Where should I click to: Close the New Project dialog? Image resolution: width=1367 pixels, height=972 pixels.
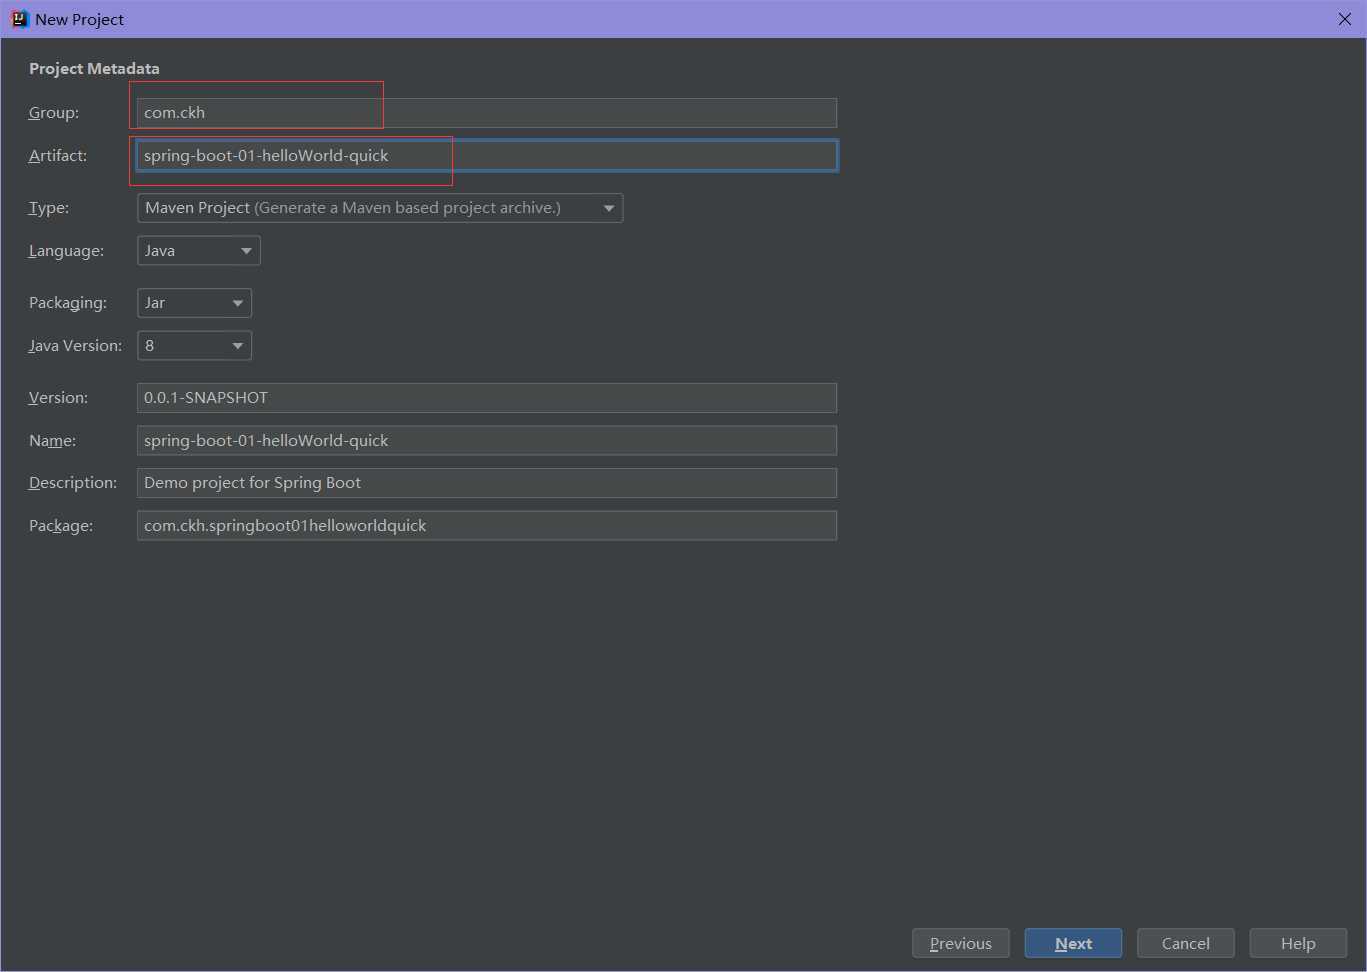[1345, 19]
